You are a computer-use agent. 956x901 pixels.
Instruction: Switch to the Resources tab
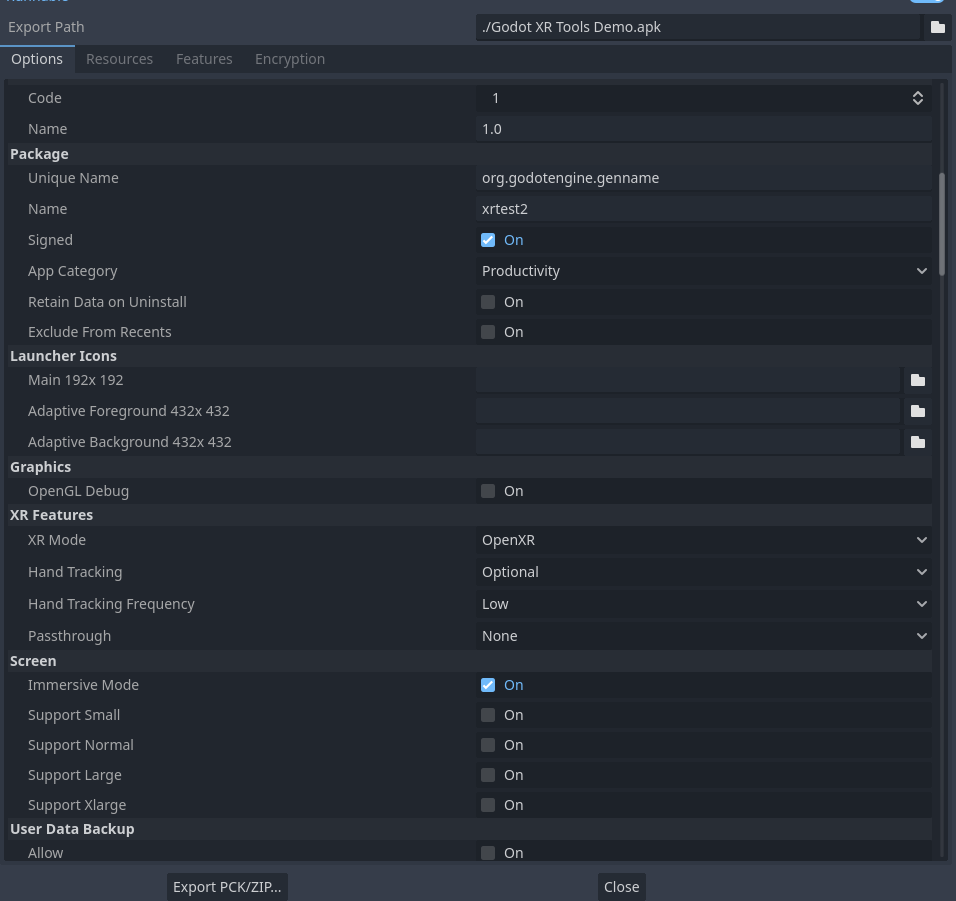click(x=119, y=59)
